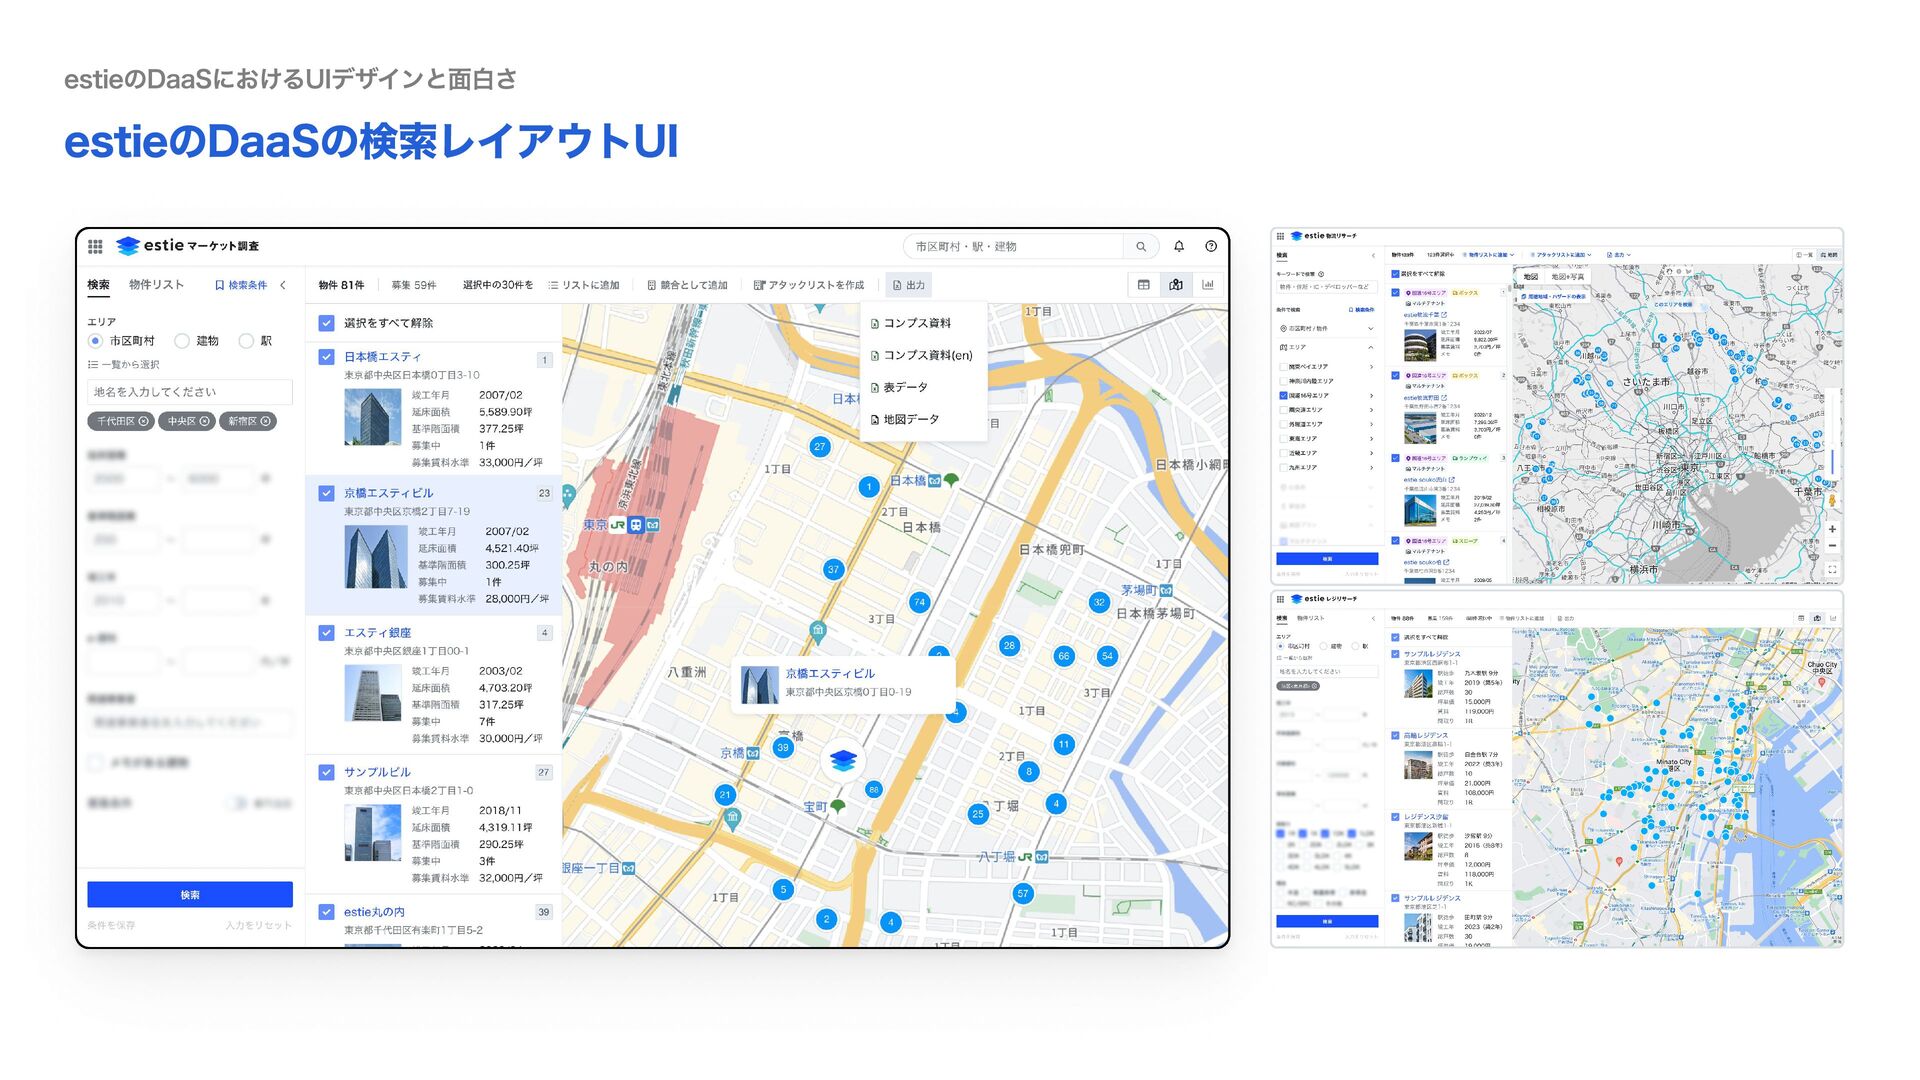Remove the 千代田区 area chip

click(144, 422)
